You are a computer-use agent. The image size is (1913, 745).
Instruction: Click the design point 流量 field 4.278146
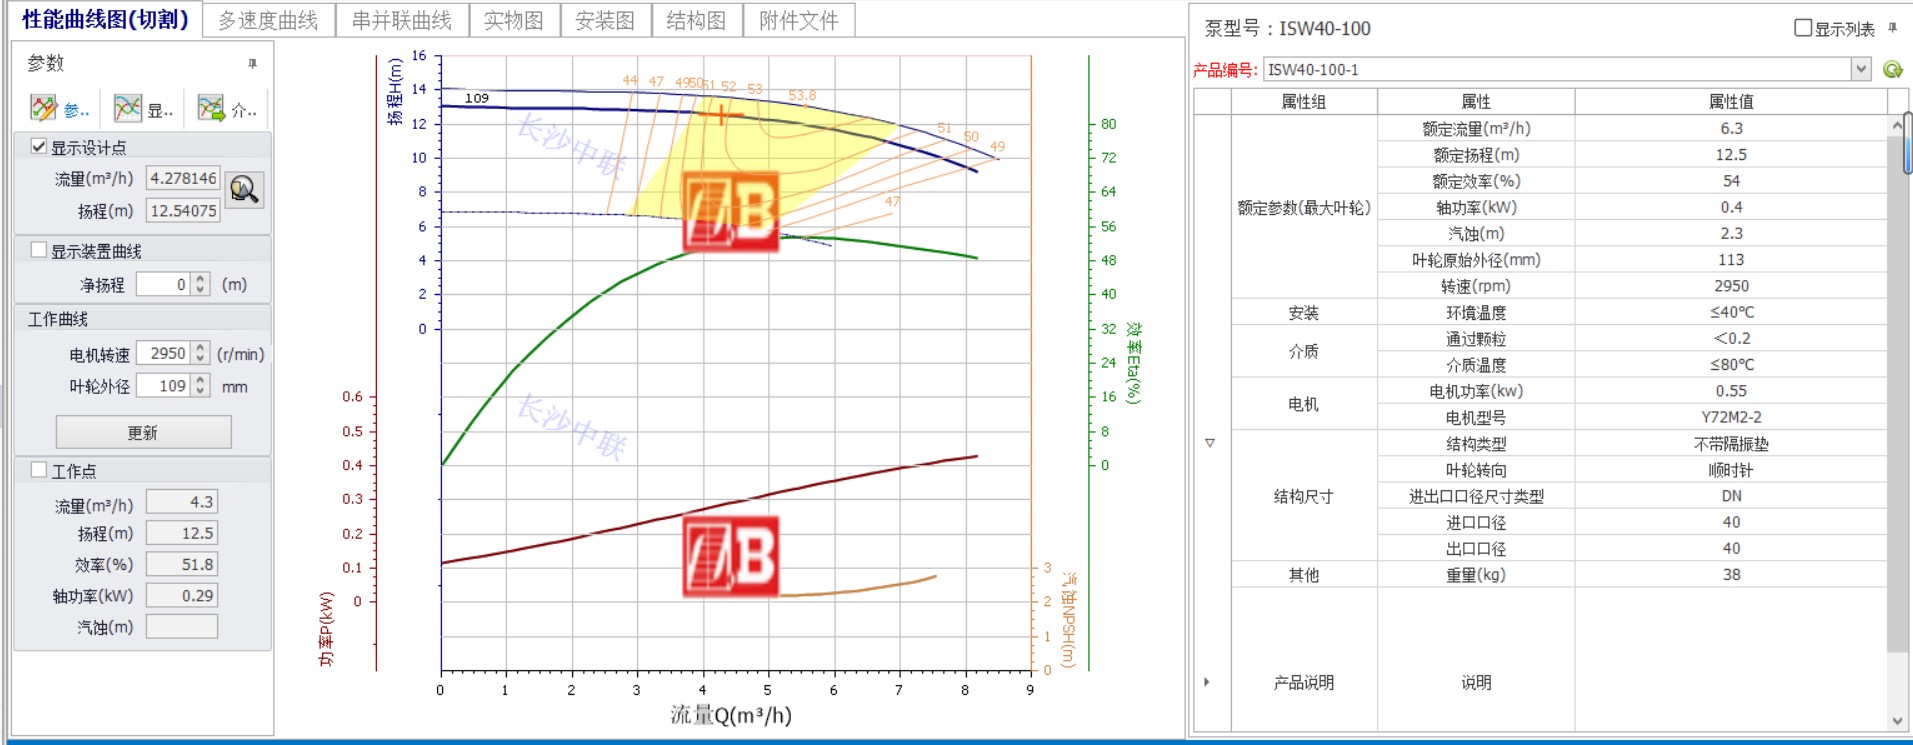pos(183,178)
